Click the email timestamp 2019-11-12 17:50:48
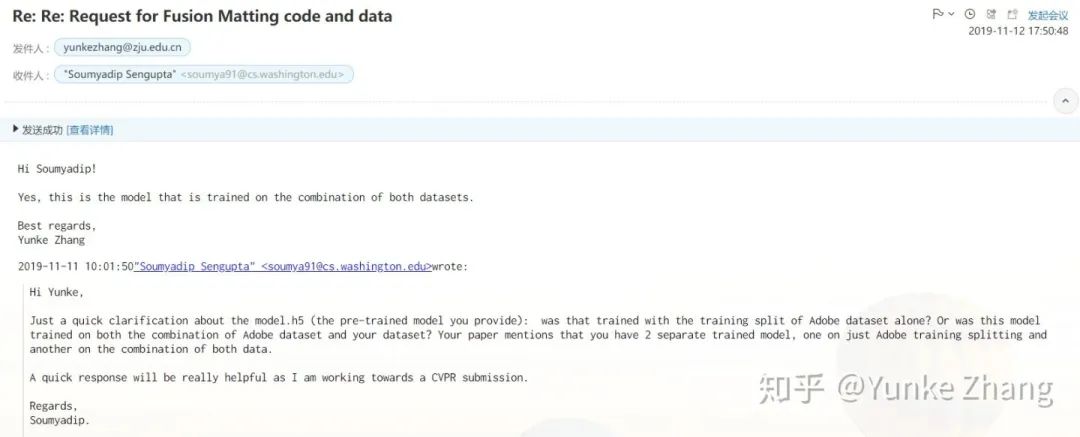 pyautogui.click(x=1018, y=31)
